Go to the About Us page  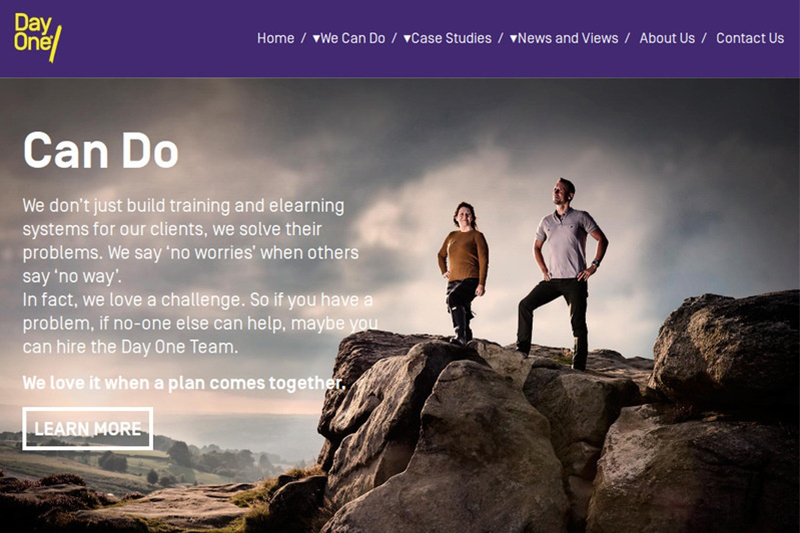[667, 38]
